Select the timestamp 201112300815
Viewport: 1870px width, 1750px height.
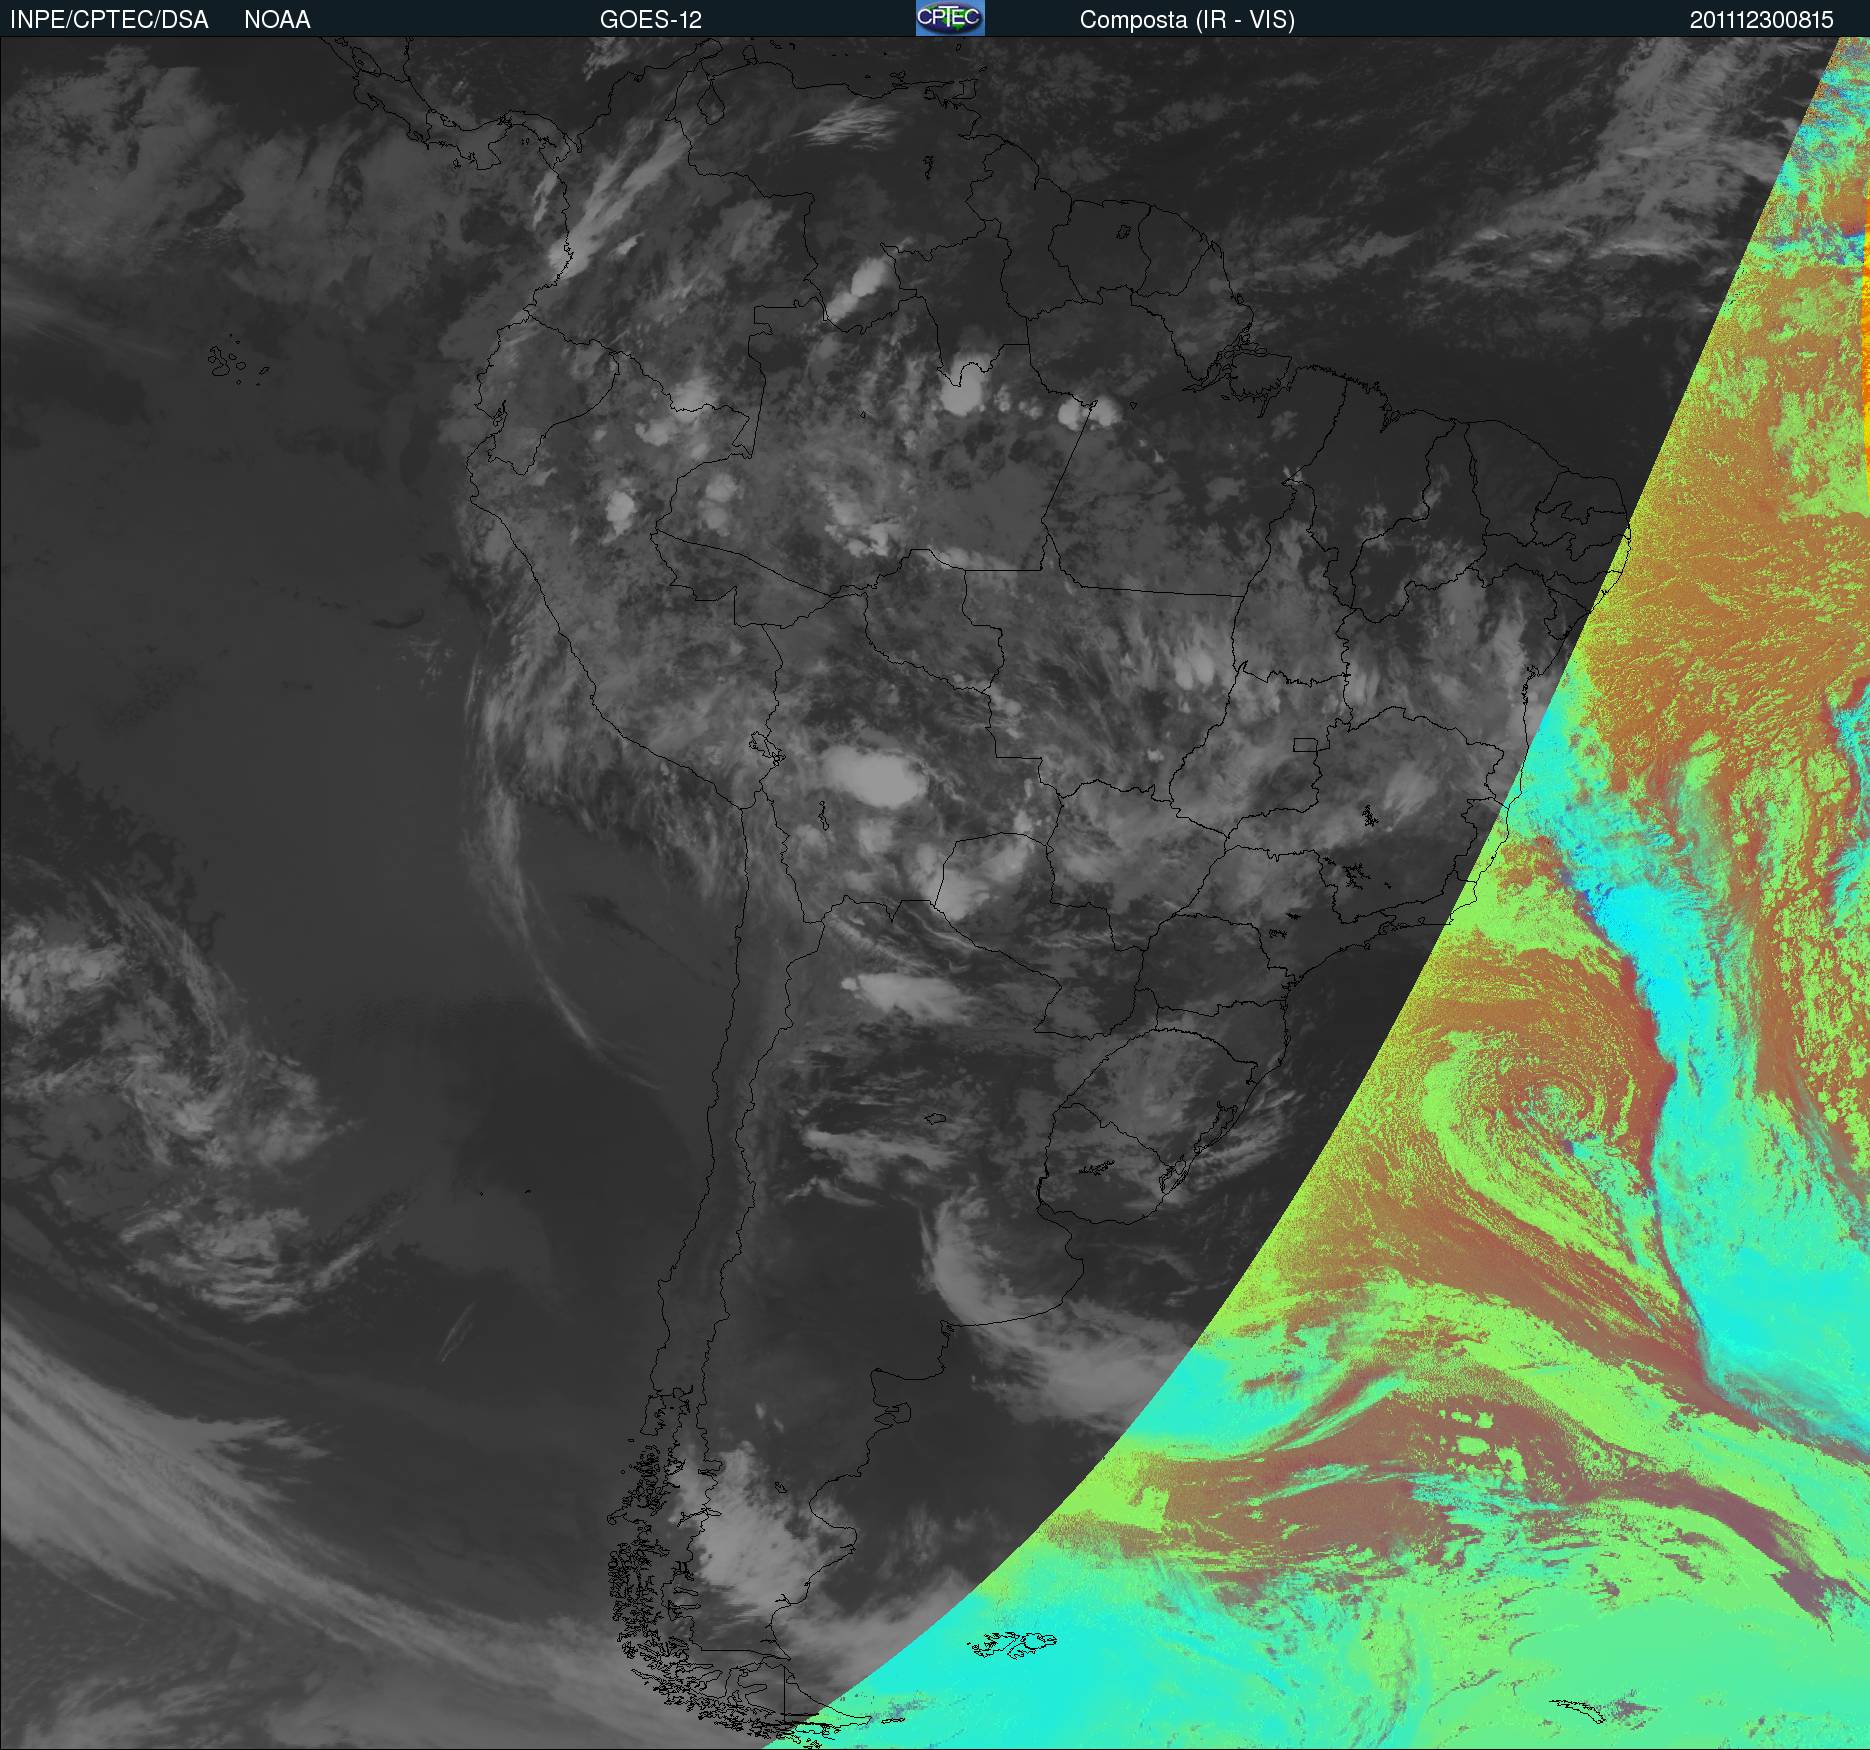click(1762, 20)
